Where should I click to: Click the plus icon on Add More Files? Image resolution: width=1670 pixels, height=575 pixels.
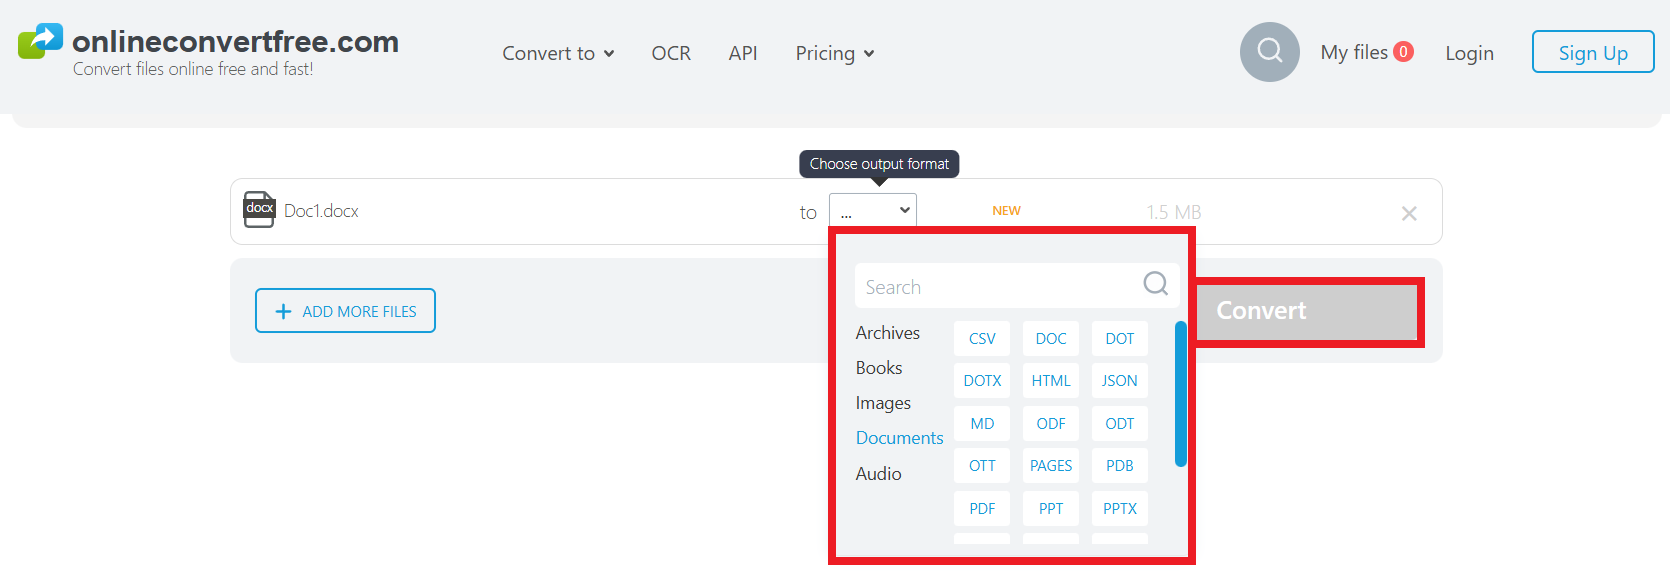pos(283,312)
